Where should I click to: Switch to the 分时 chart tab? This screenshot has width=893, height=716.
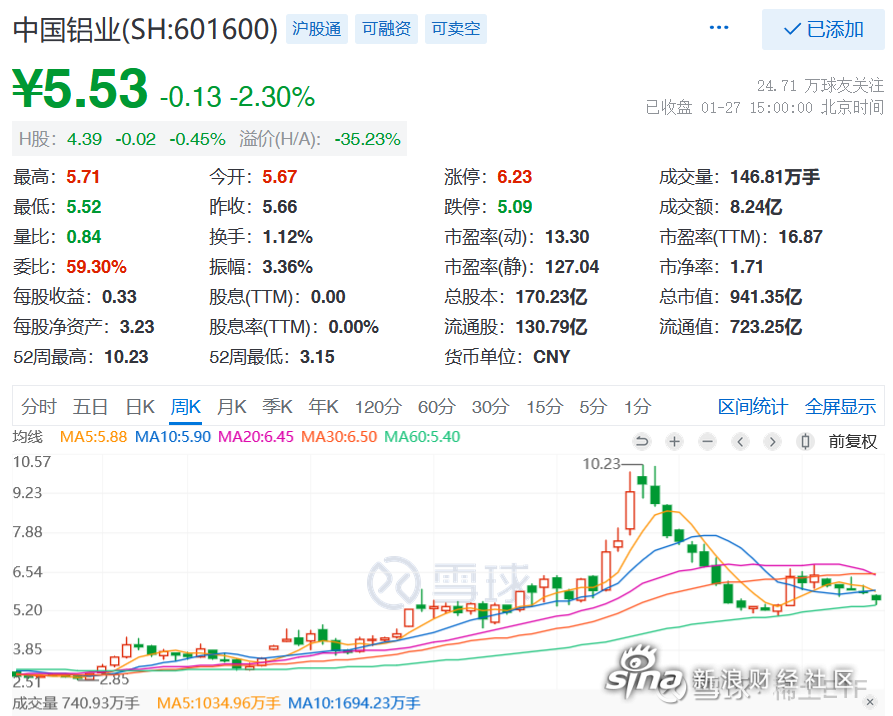pos(39,407)
